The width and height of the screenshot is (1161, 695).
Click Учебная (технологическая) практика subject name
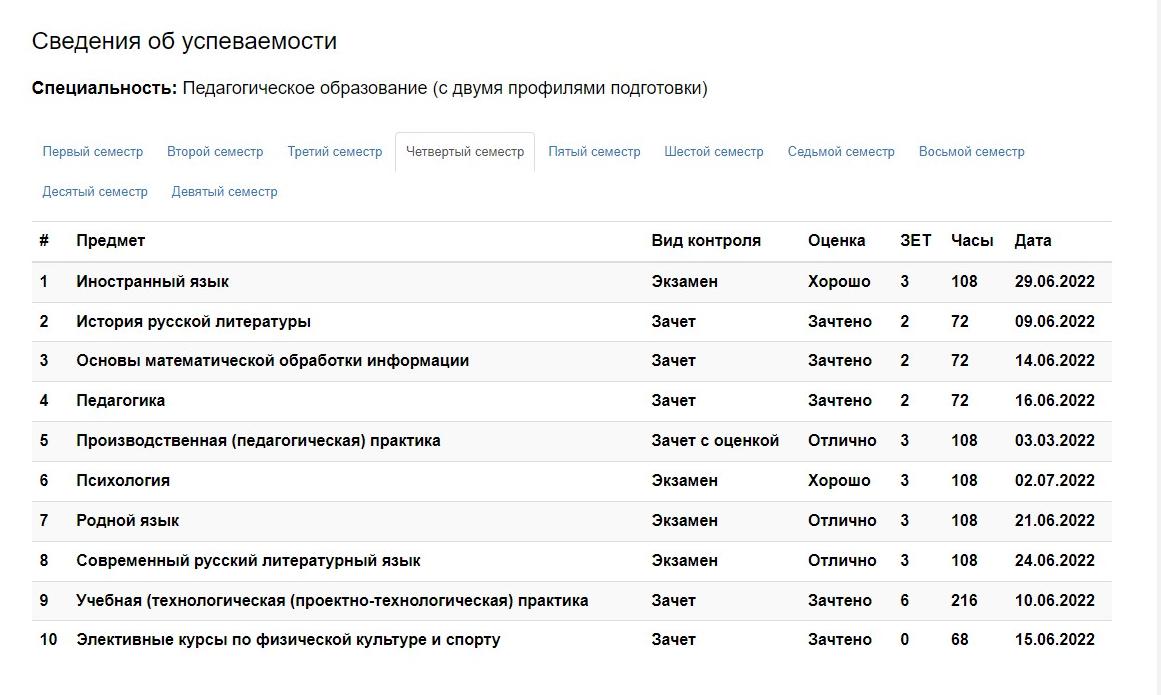tap(332, 600)
